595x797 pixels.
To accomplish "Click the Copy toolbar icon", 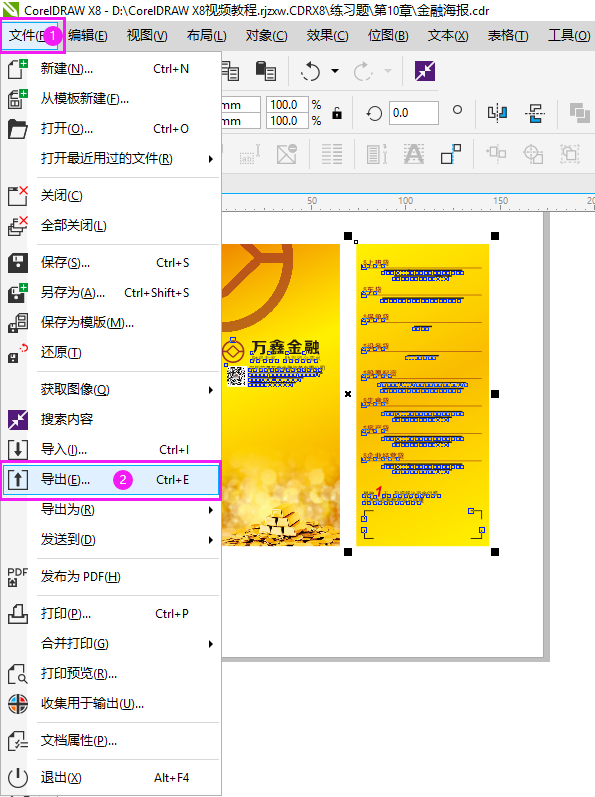I will (x=231, y=71).
